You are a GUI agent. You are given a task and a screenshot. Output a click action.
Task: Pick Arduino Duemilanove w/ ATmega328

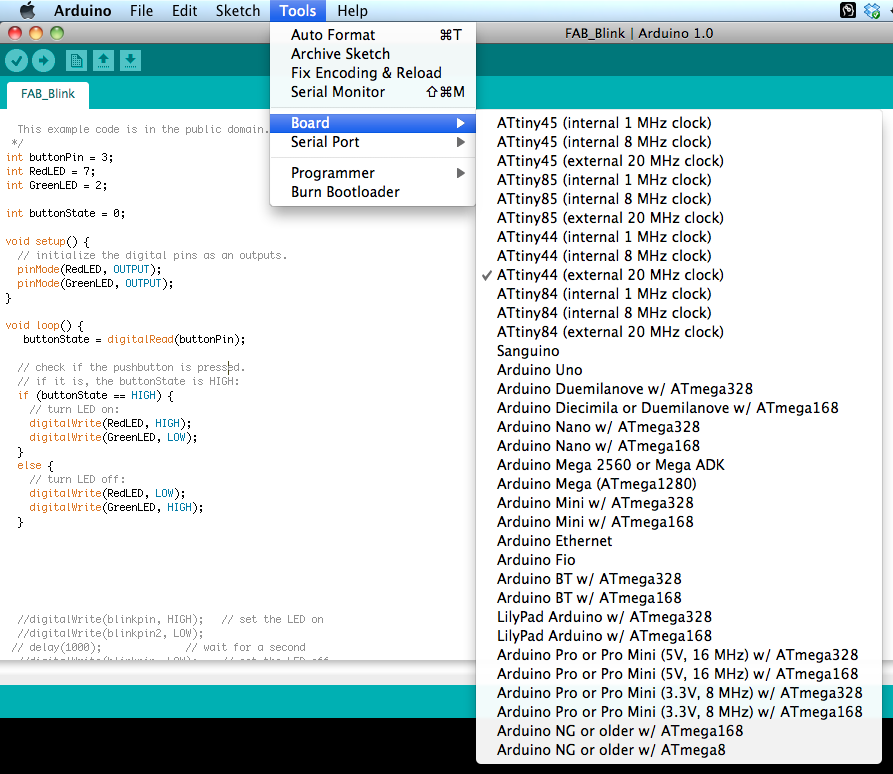coord(678,389)
